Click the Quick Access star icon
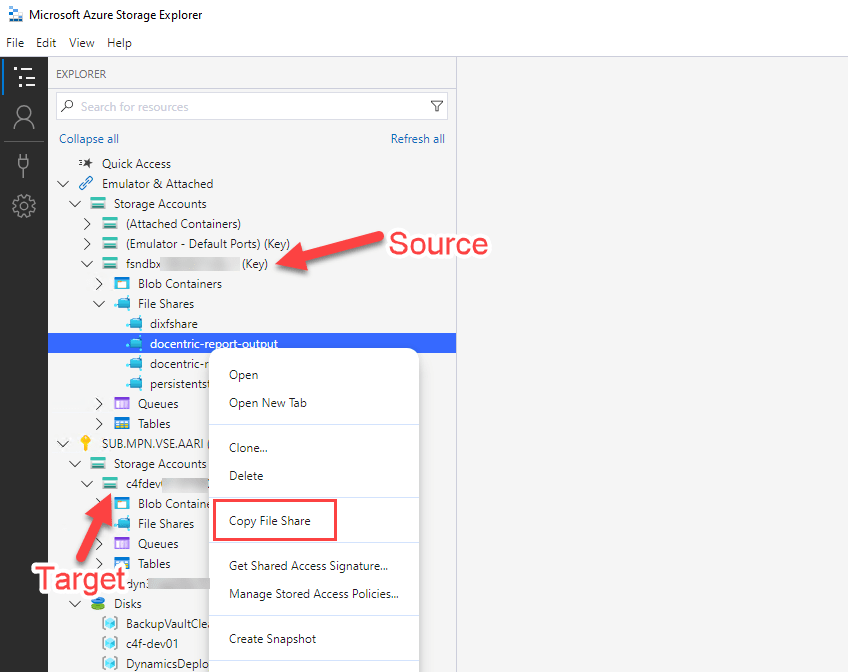 click(x=85, y=163)
